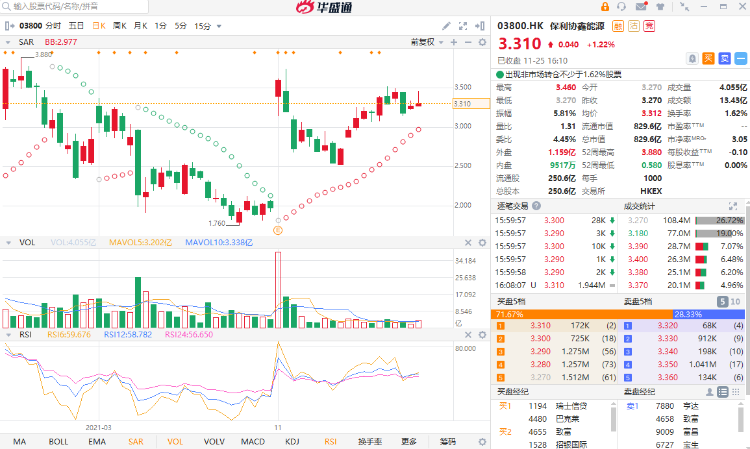Click the 窝 warrant badge
Screen dimensions: 750x449
649,26
